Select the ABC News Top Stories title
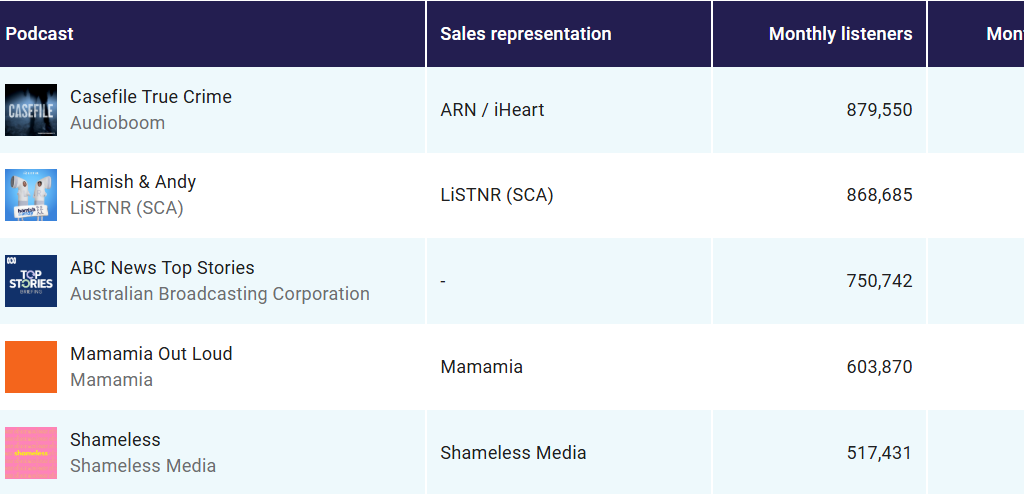Image resolution: width=1024 pixels, height=494 pixels. point(162,268)
